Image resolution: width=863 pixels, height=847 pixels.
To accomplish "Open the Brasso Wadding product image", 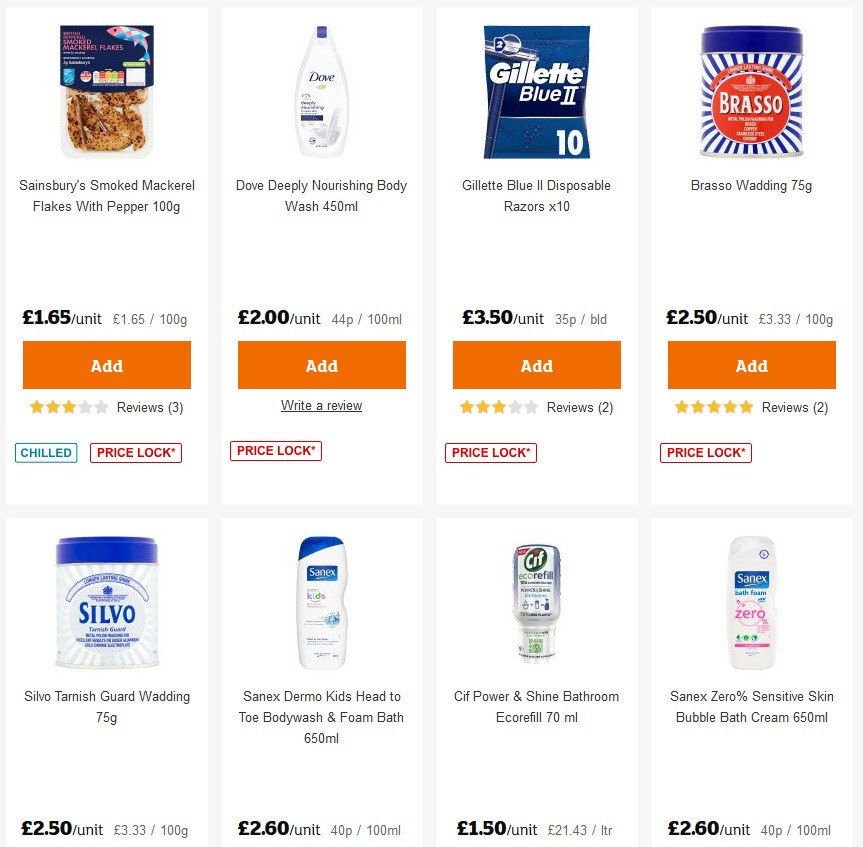I will 751,90.
